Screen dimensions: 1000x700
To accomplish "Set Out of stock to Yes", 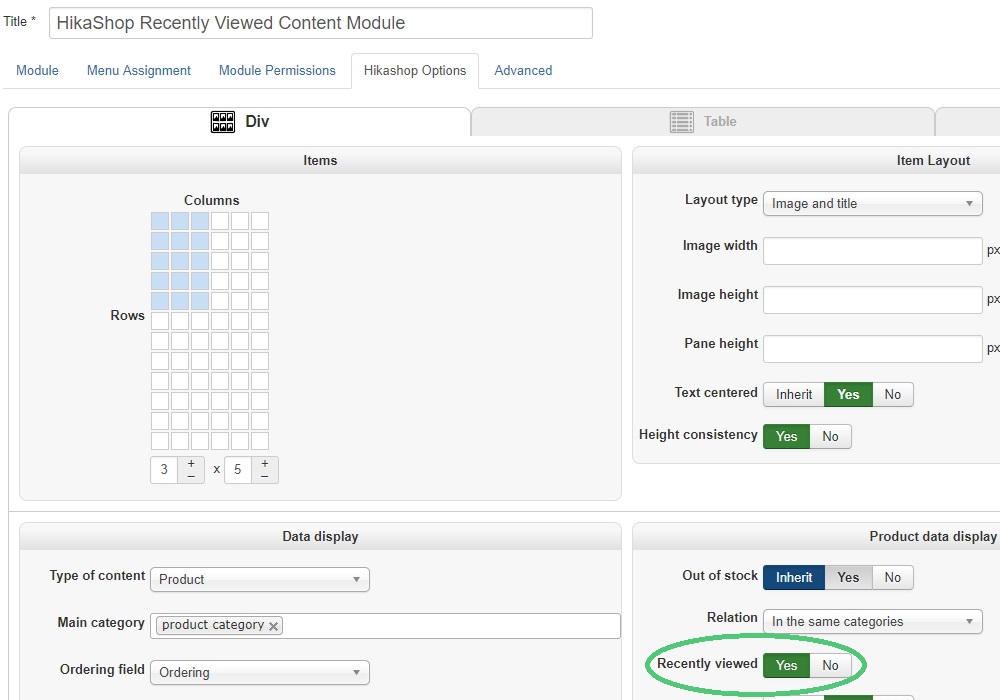I will click(848, 578).
